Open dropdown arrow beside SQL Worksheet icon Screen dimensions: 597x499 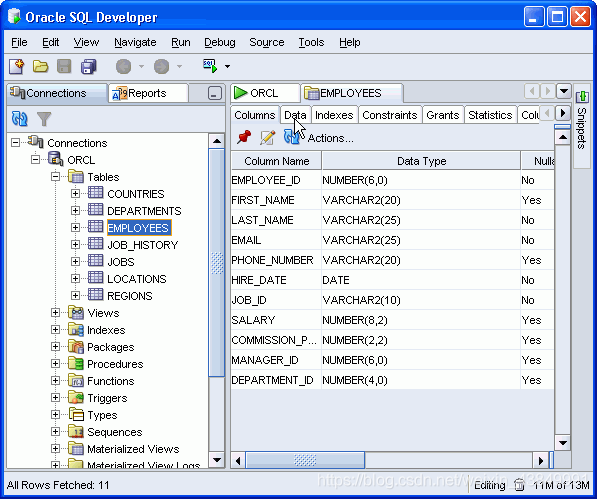(227, 67)
